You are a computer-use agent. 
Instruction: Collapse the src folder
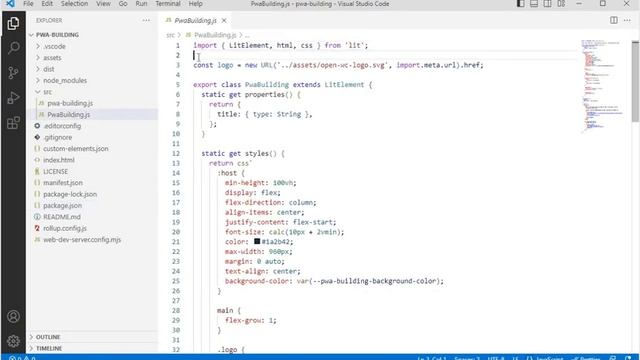click(x=47, y=92)
